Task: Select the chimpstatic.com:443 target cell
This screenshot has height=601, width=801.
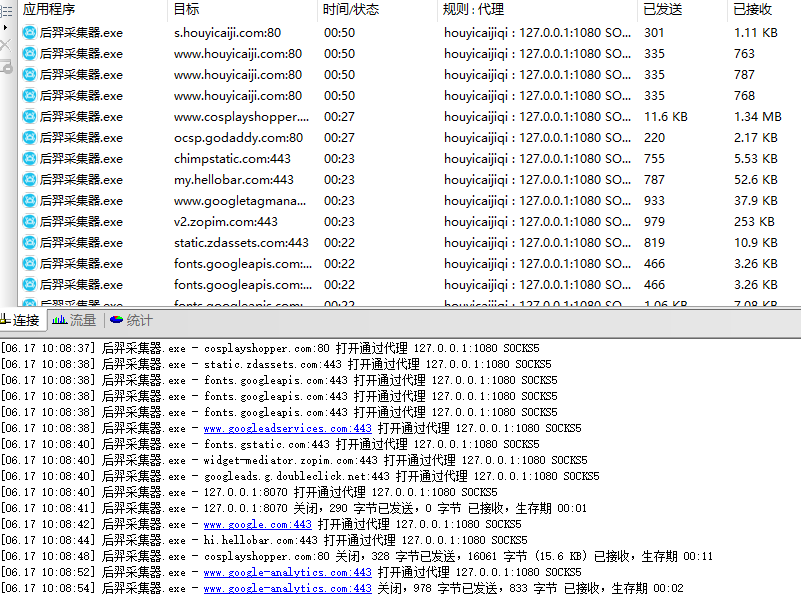Action: [x=232, y=158]
